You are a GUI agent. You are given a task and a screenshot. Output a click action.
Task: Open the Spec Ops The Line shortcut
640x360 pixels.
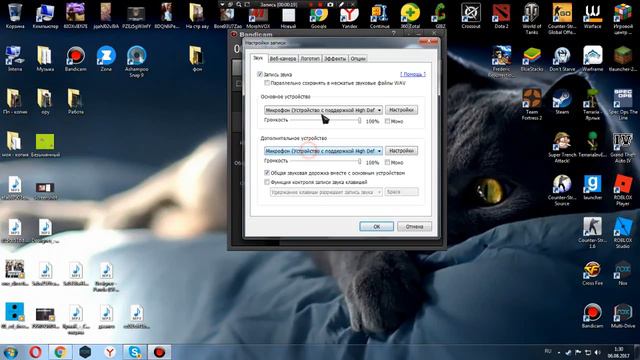pyautogui.click(x=622, y=104)
